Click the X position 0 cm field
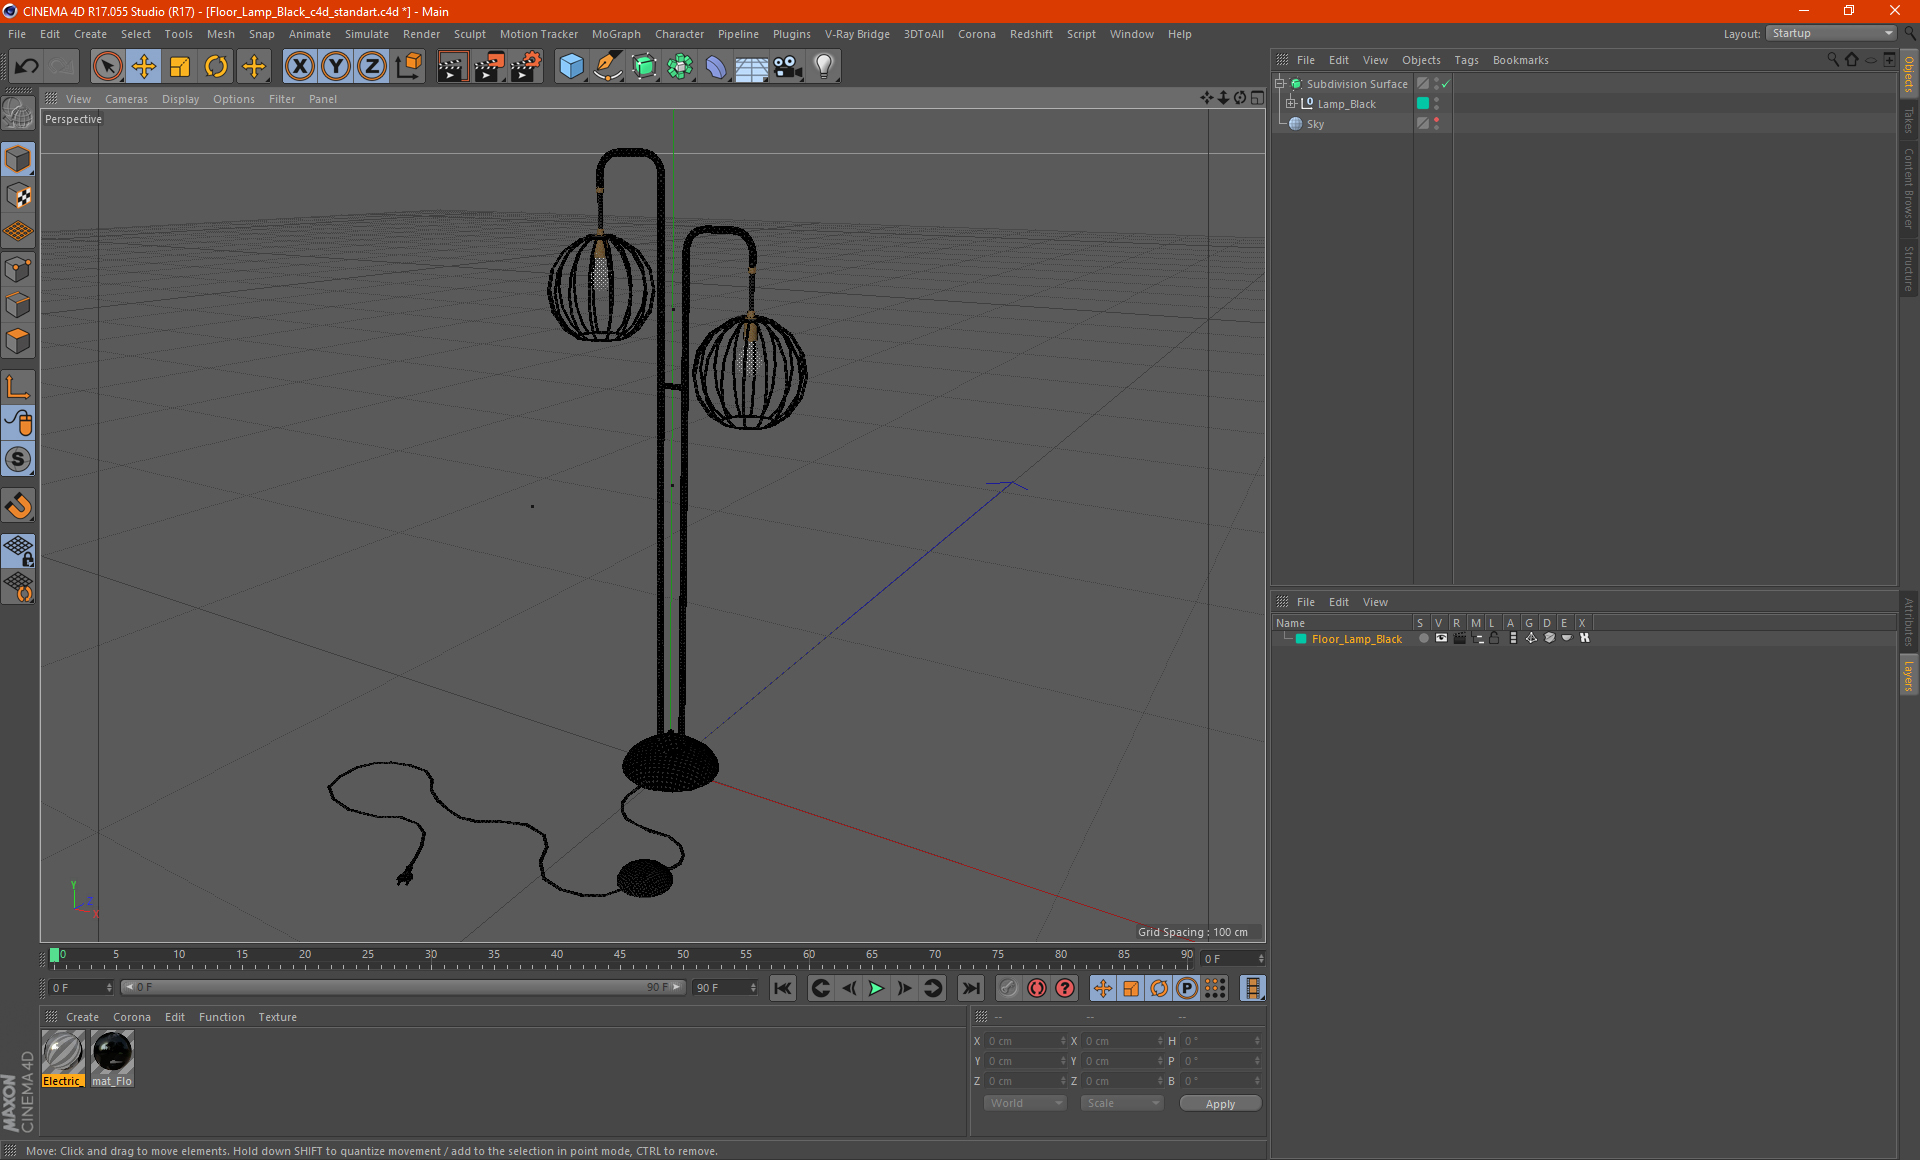 1025,1041
